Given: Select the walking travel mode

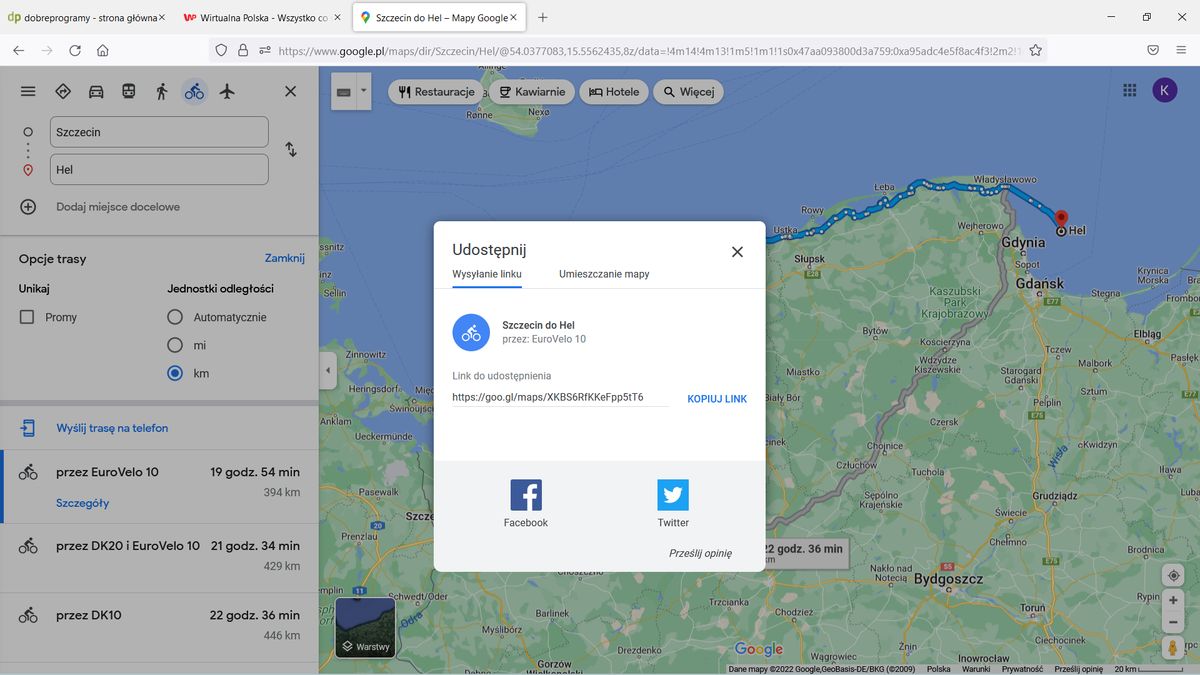Looking at the screenshot, I should pos(161,90).
